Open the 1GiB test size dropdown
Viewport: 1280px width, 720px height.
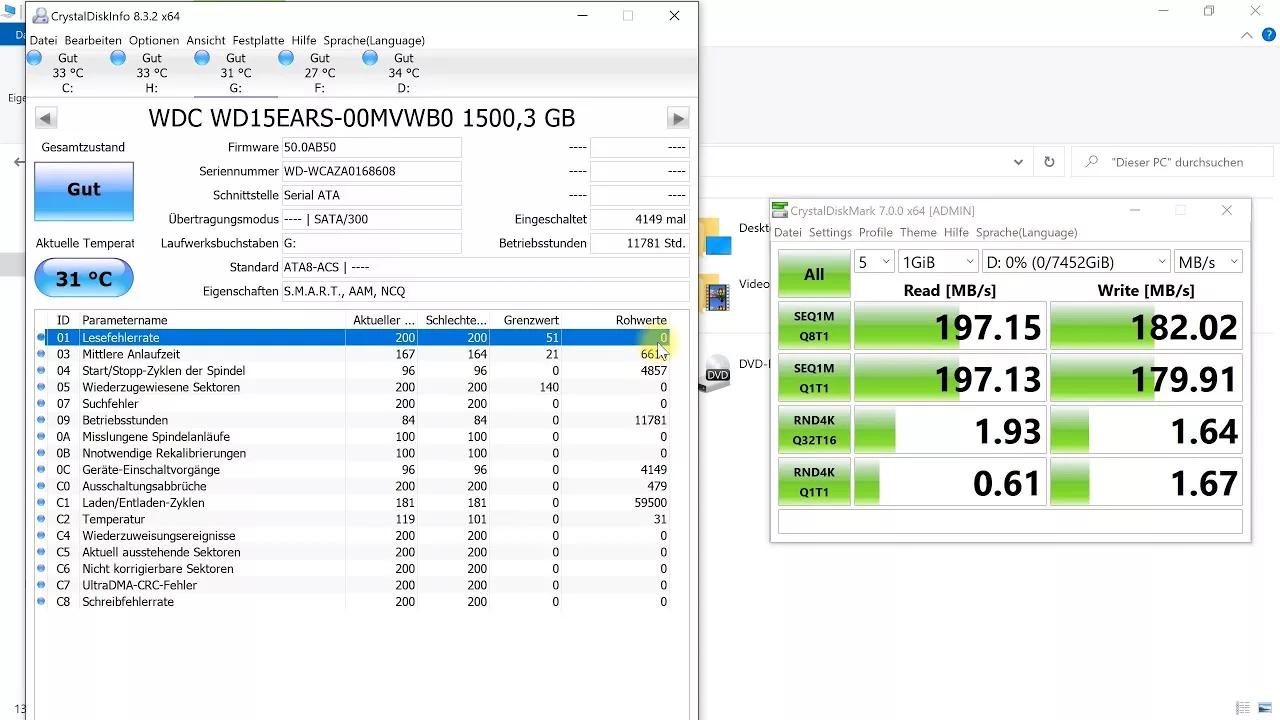click(937, 260)
